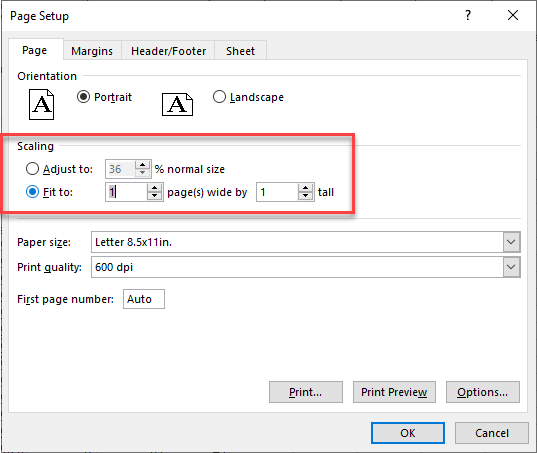This screenshot has height=453, width=537.
Task: Decrease pages wide with down spinner arrow
Action: pyautogui.click(x=154, y=196)
